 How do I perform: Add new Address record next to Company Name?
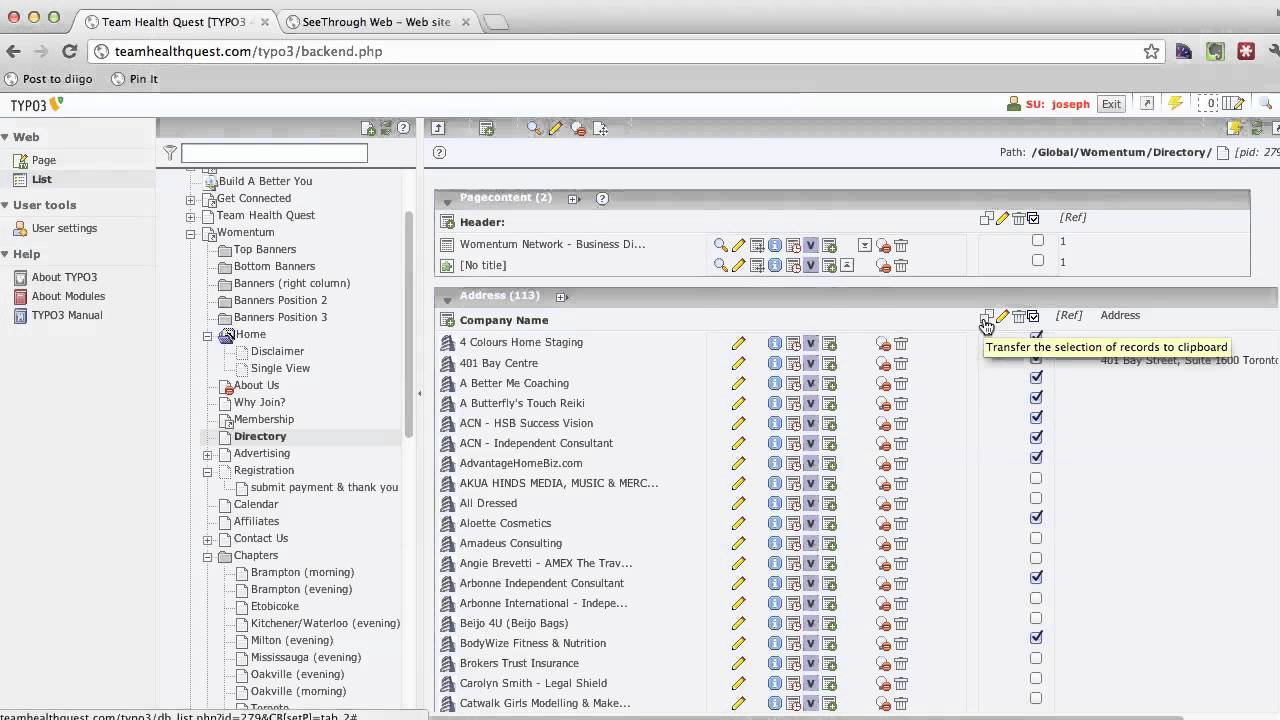(448, 320)
